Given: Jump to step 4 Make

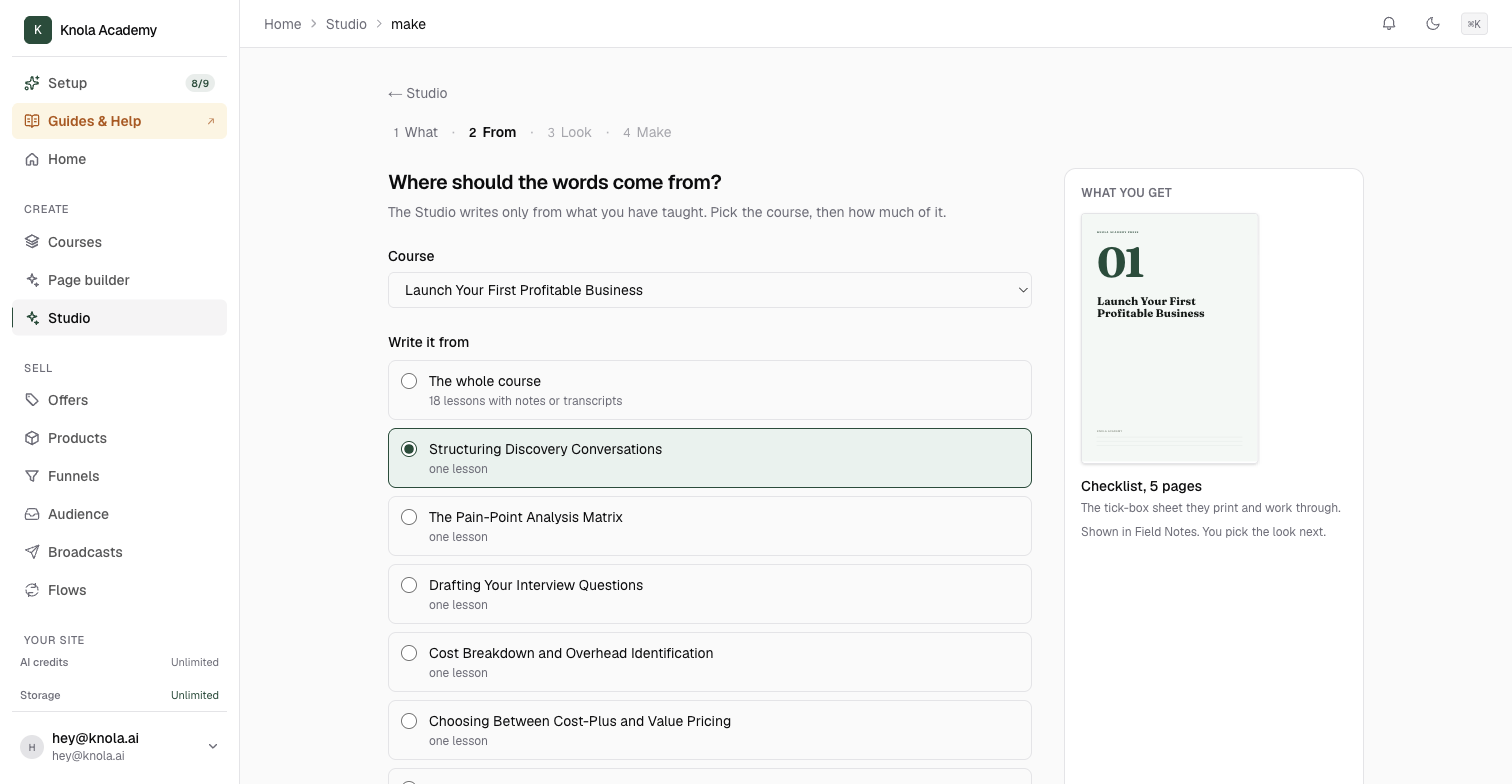Looking at the screenshot, I should (647, 132).
